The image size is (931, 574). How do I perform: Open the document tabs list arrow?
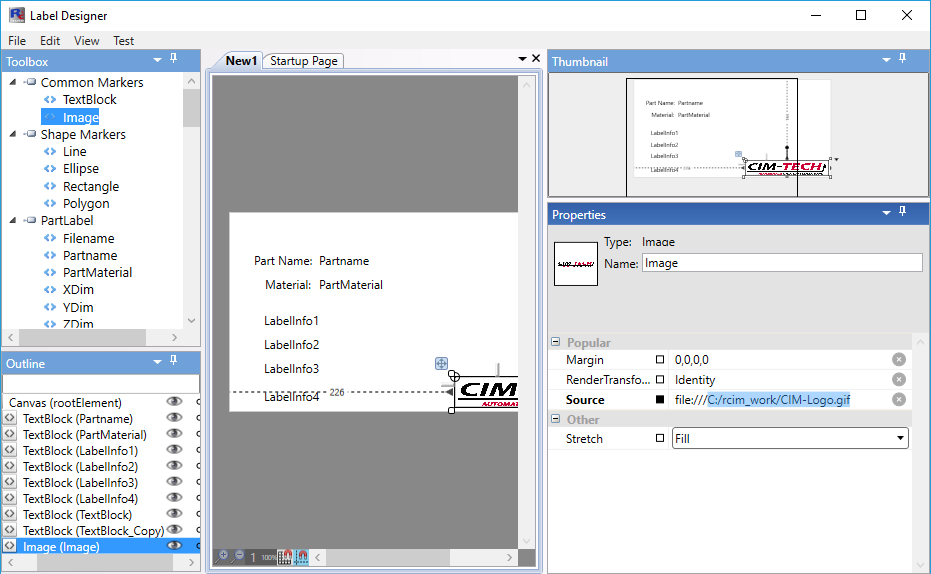[x=522, y=59]
